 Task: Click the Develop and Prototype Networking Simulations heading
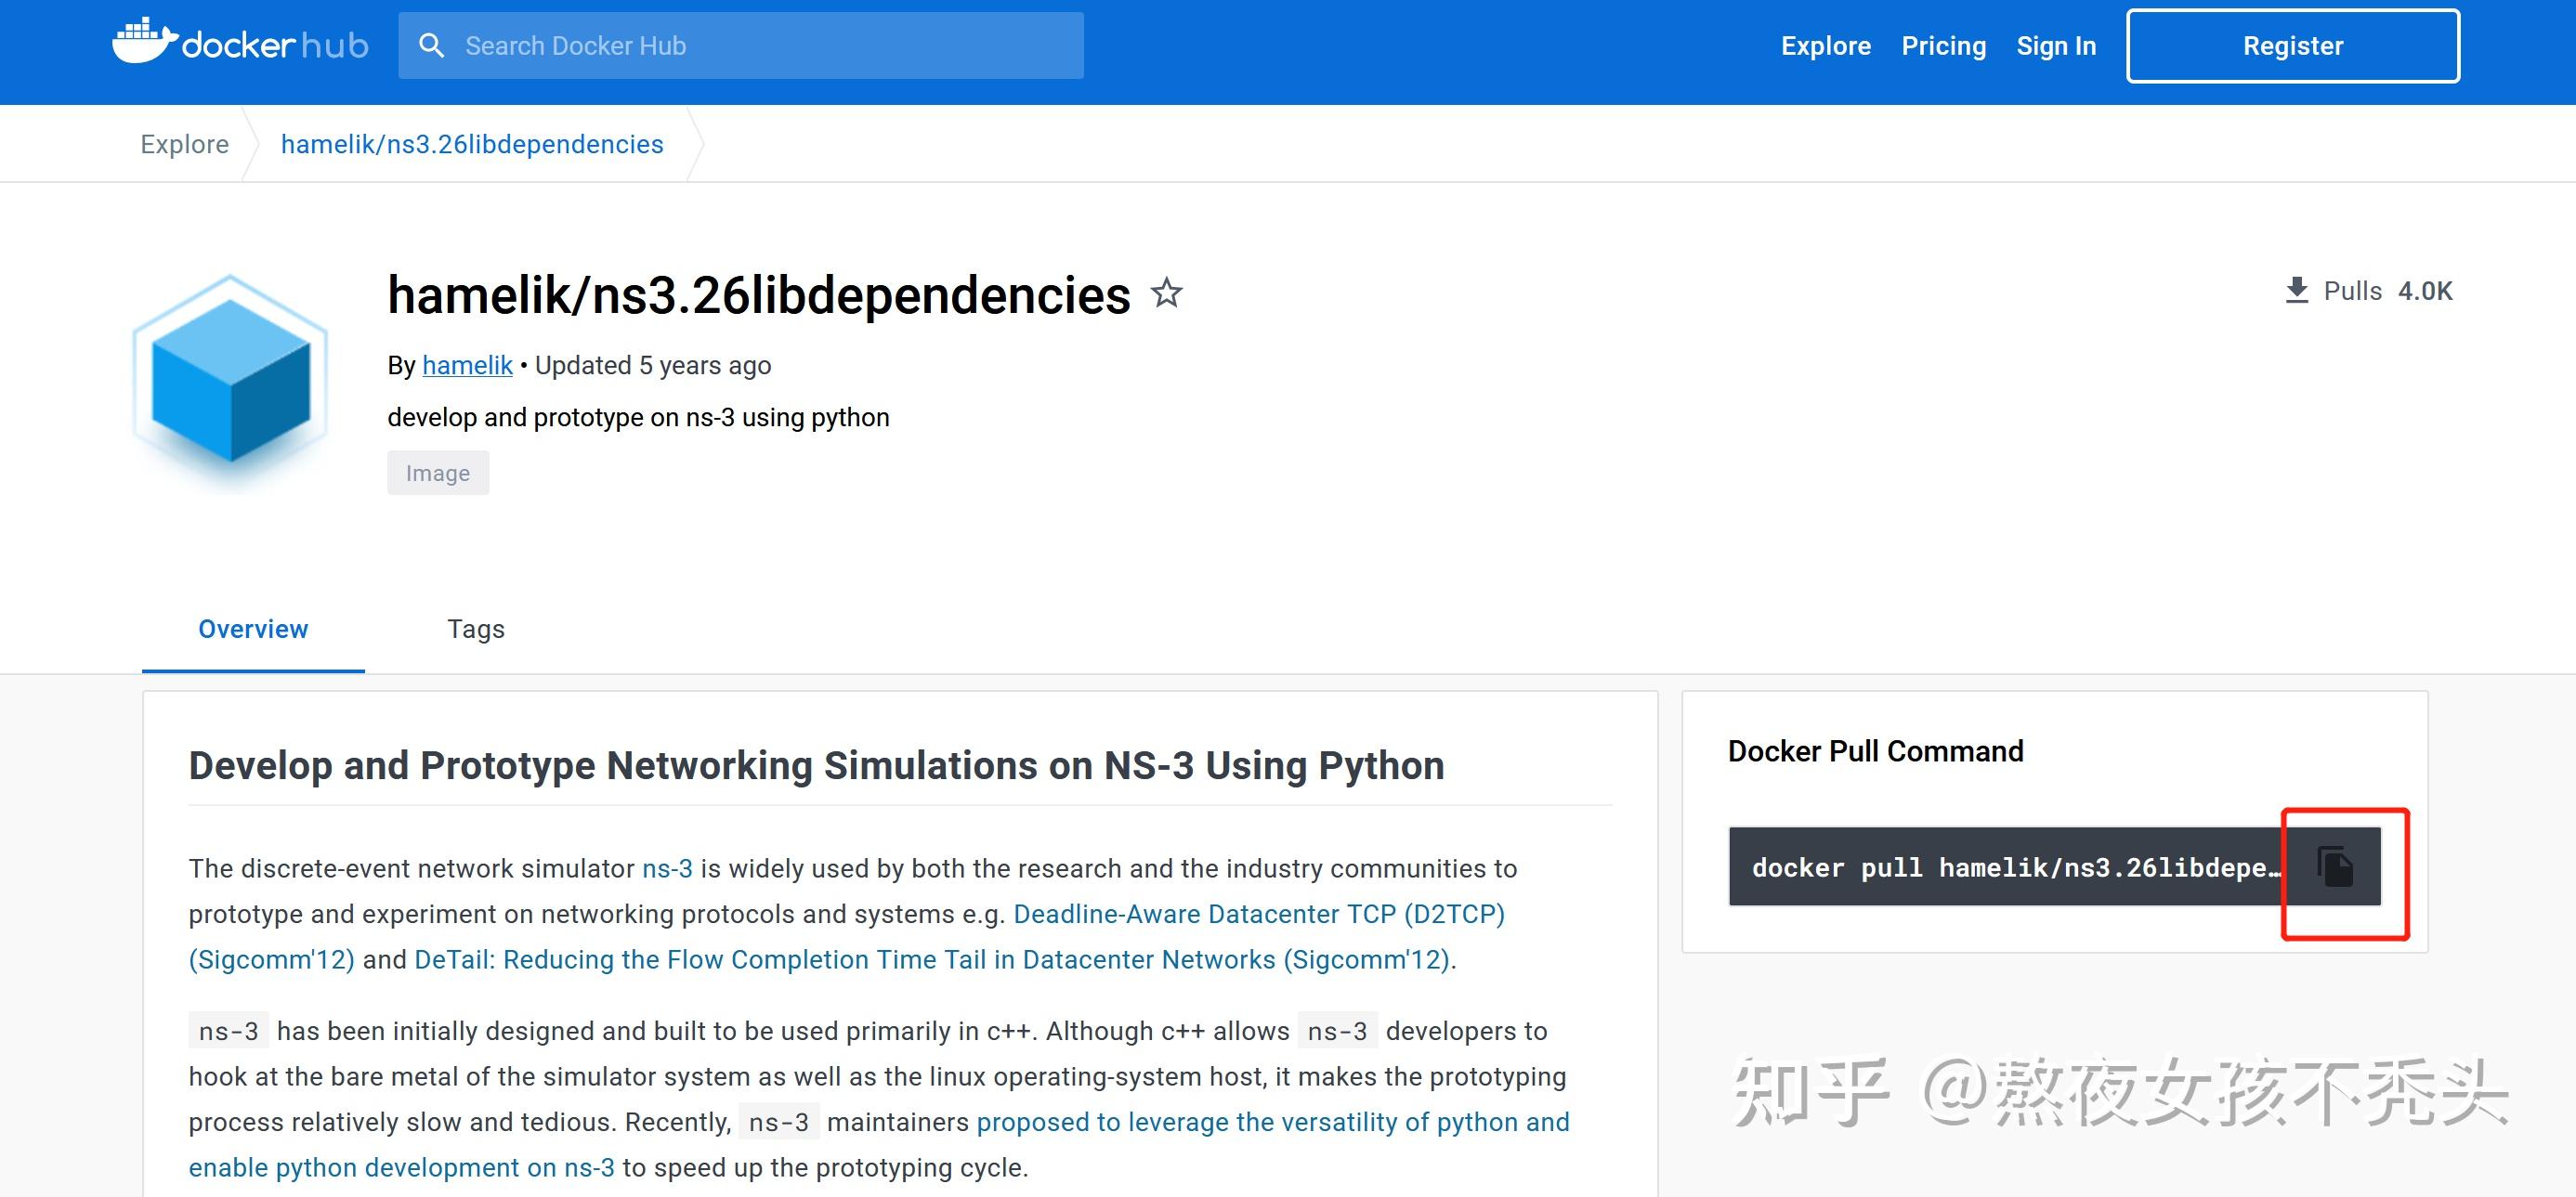tap(816, 765)
